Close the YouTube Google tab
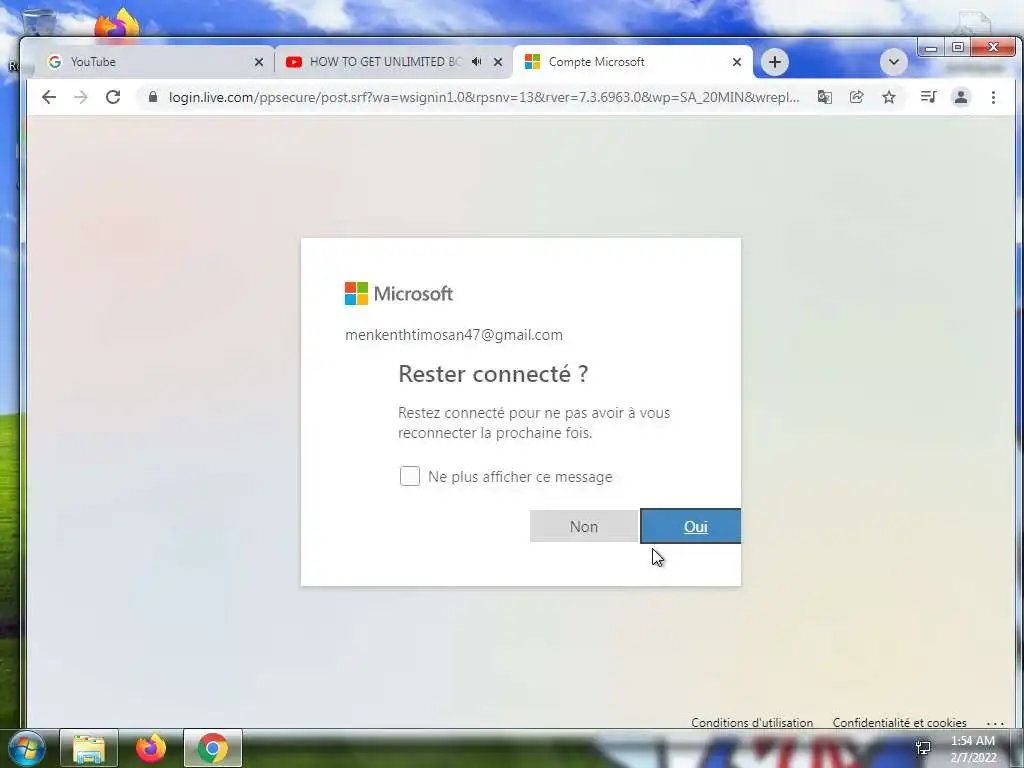The image size is (1024, 768). [259, 62]
